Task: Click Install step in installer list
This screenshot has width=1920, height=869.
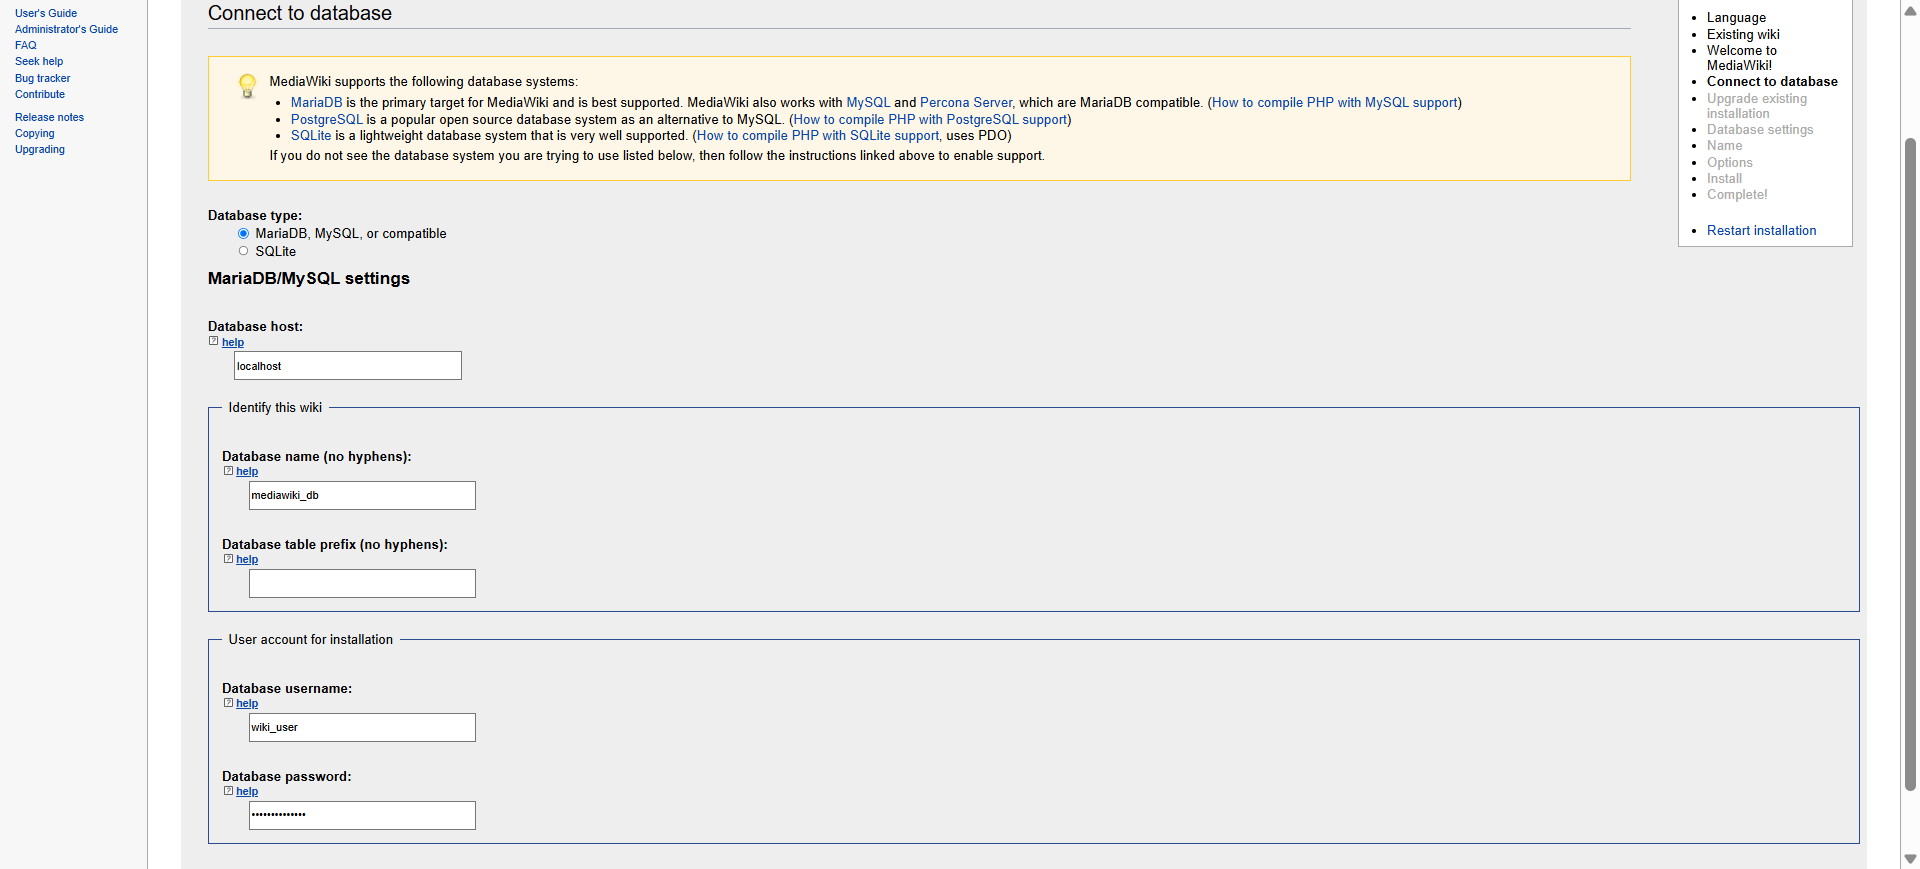Action: [x=1724, y=178]
